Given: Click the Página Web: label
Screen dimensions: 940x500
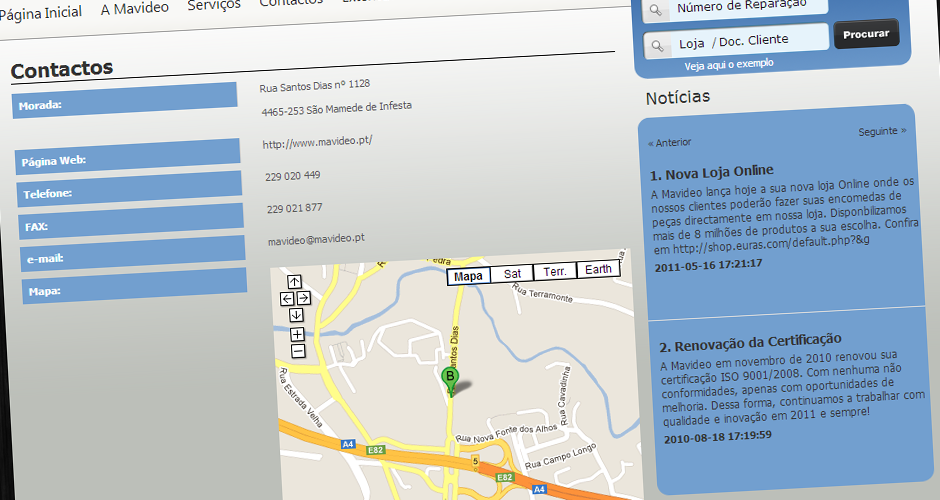Looking at the screenshot, I should (53, 161).
